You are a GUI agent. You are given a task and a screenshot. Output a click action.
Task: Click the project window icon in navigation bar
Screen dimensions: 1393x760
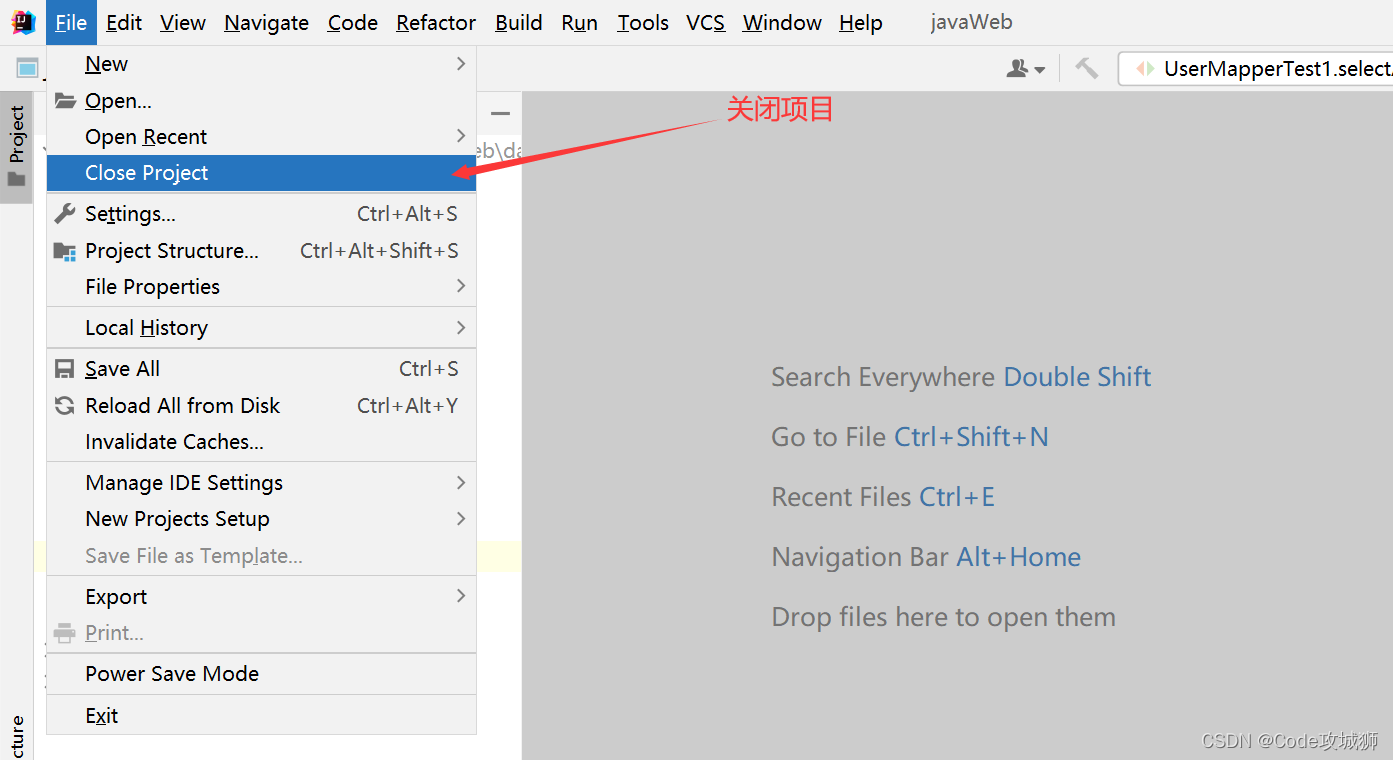point(27,68)
